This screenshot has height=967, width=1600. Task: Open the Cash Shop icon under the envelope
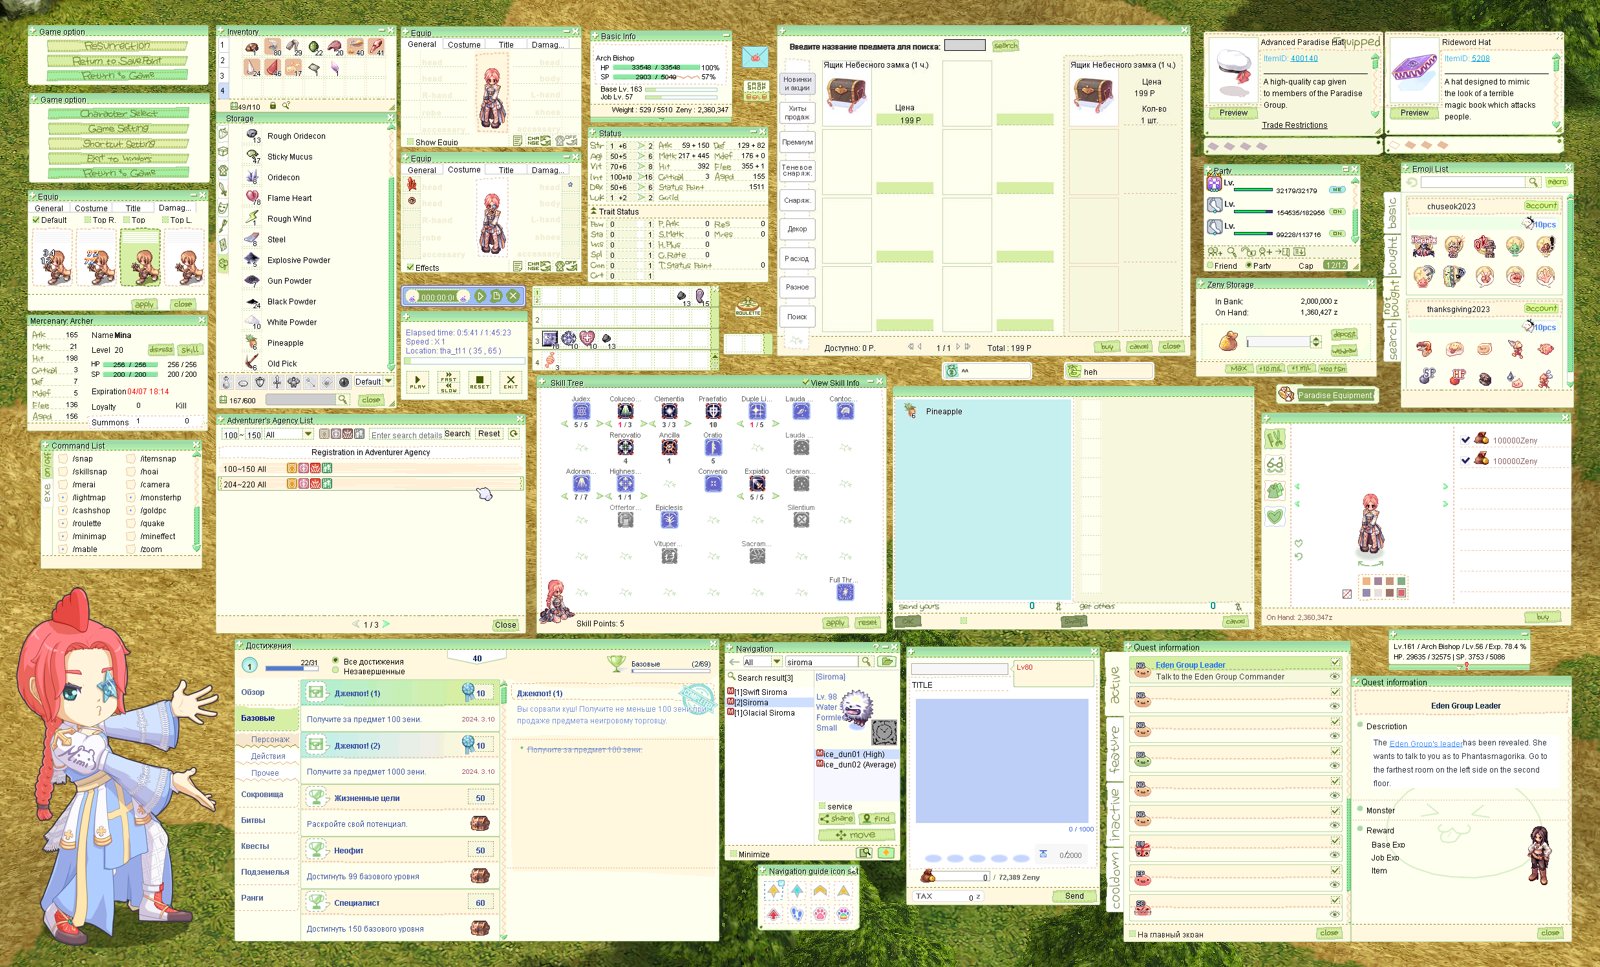756,90
